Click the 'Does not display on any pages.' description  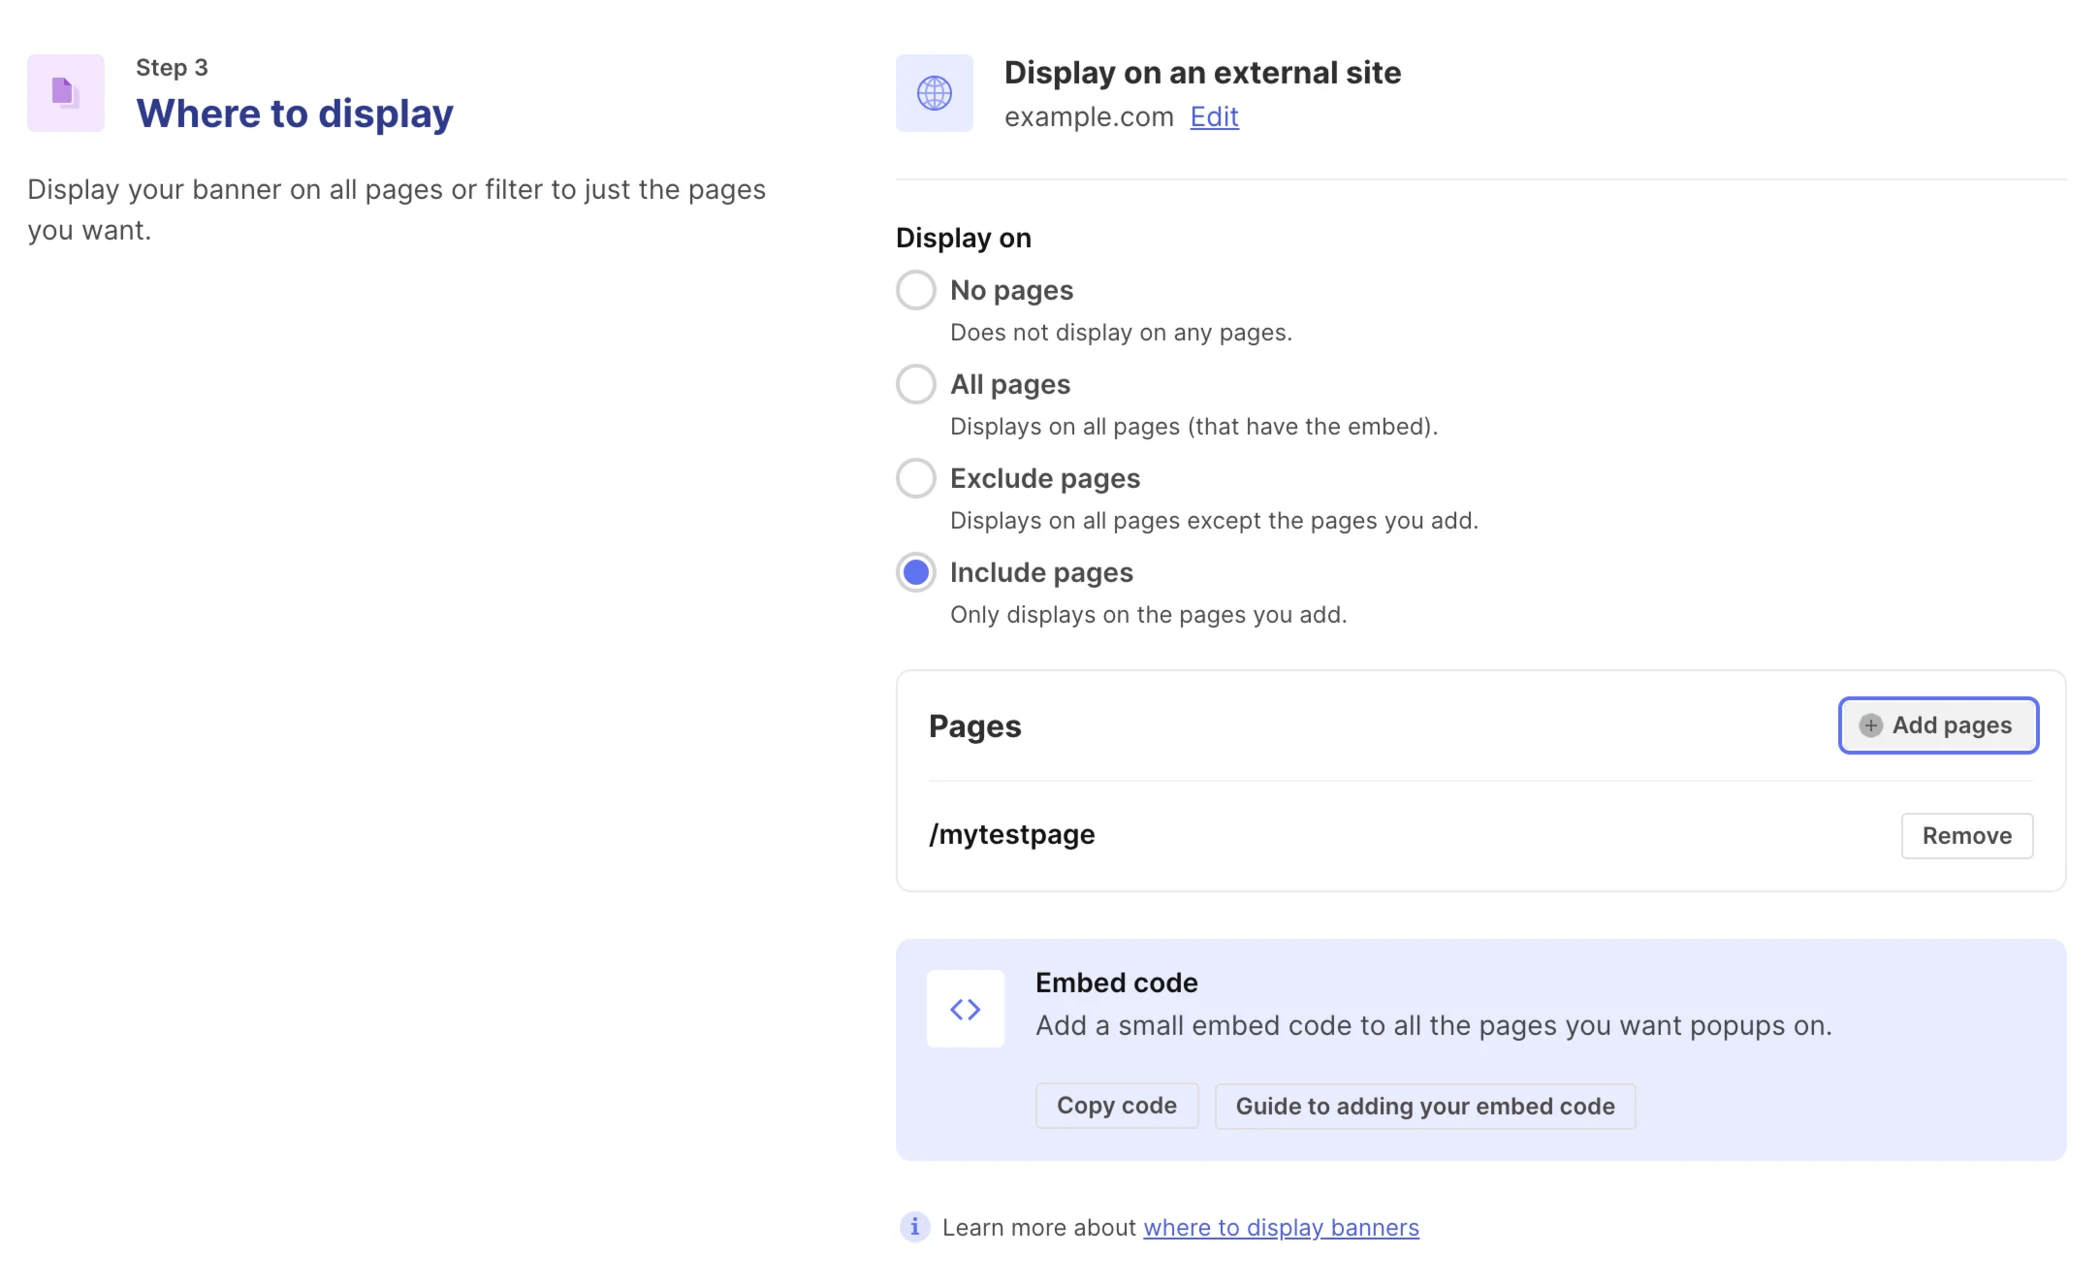(x=1121, y=332)
